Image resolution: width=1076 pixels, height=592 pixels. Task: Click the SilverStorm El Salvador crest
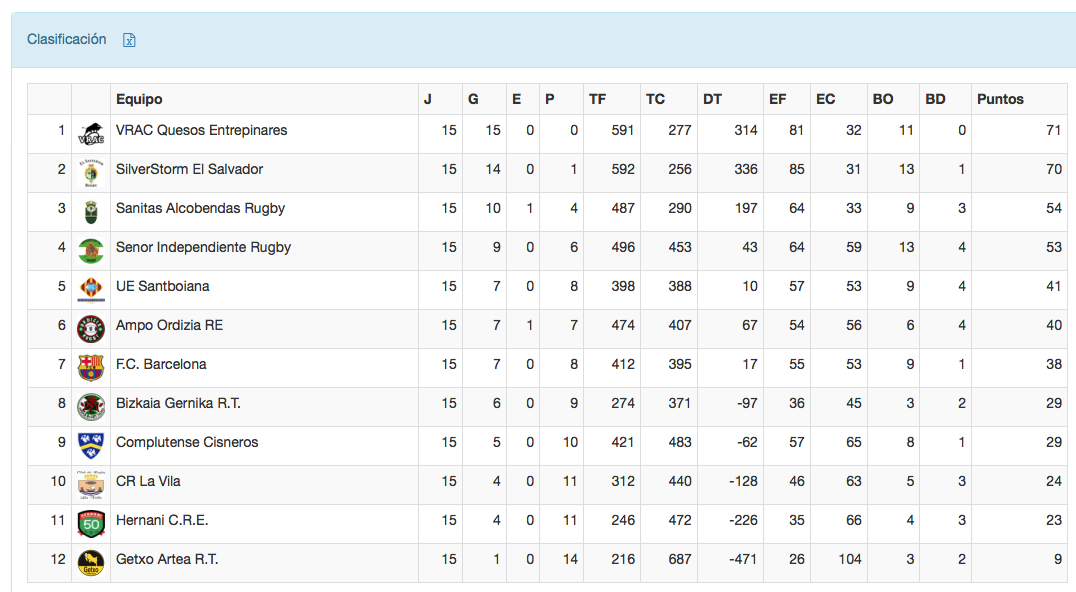tap(91, 173)
